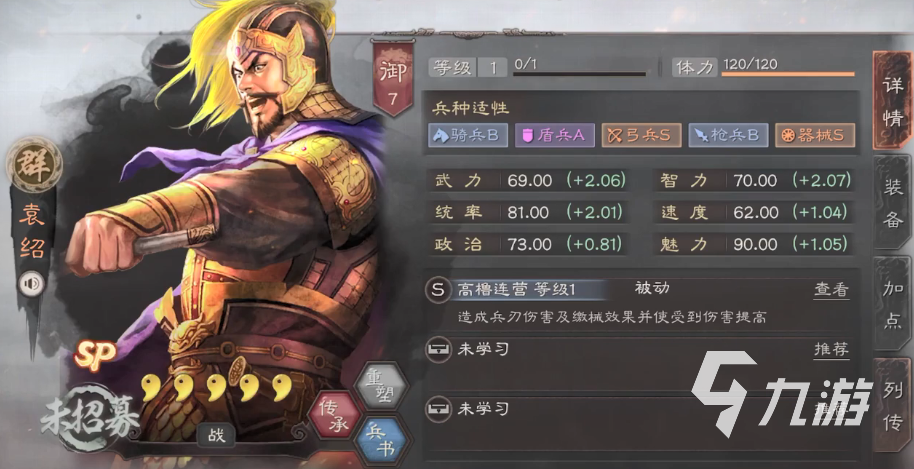Switch to the 详情 tab
The image size is (914, 469).
(892, 100)
